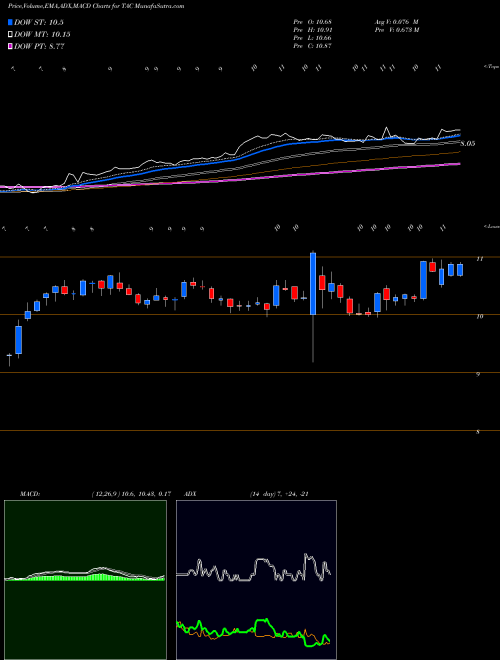Click the 'Pre L: 10.66' value
The image size is (500, 660).
coord(314,38)
